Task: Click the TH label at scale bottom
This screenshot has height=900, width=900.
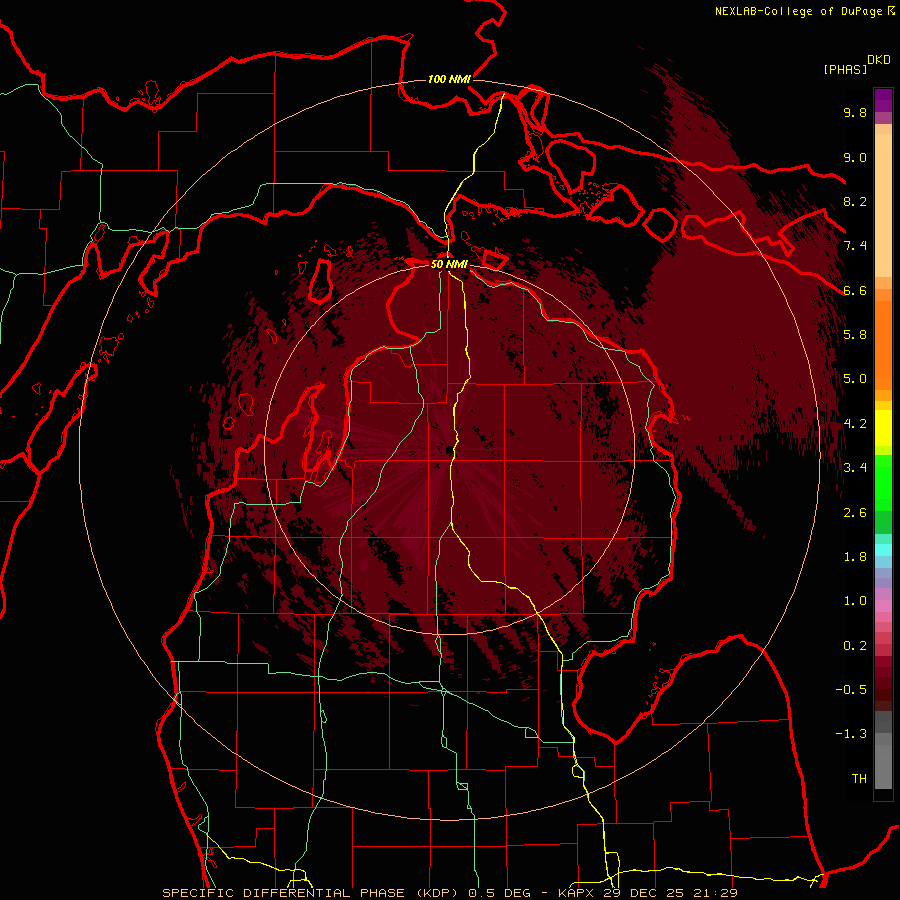Action: pyautogui.click(x=859, y=779)
